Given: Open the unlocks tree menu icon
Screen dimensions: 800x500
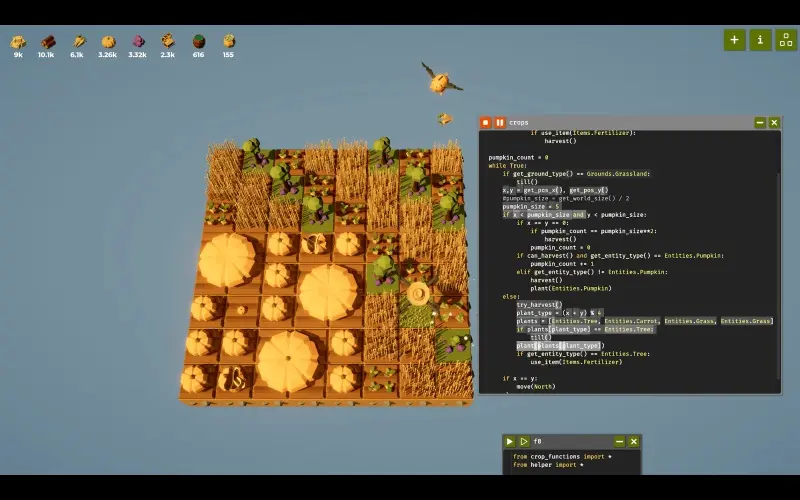Looking at the screenshot, I should click(786, 40).
